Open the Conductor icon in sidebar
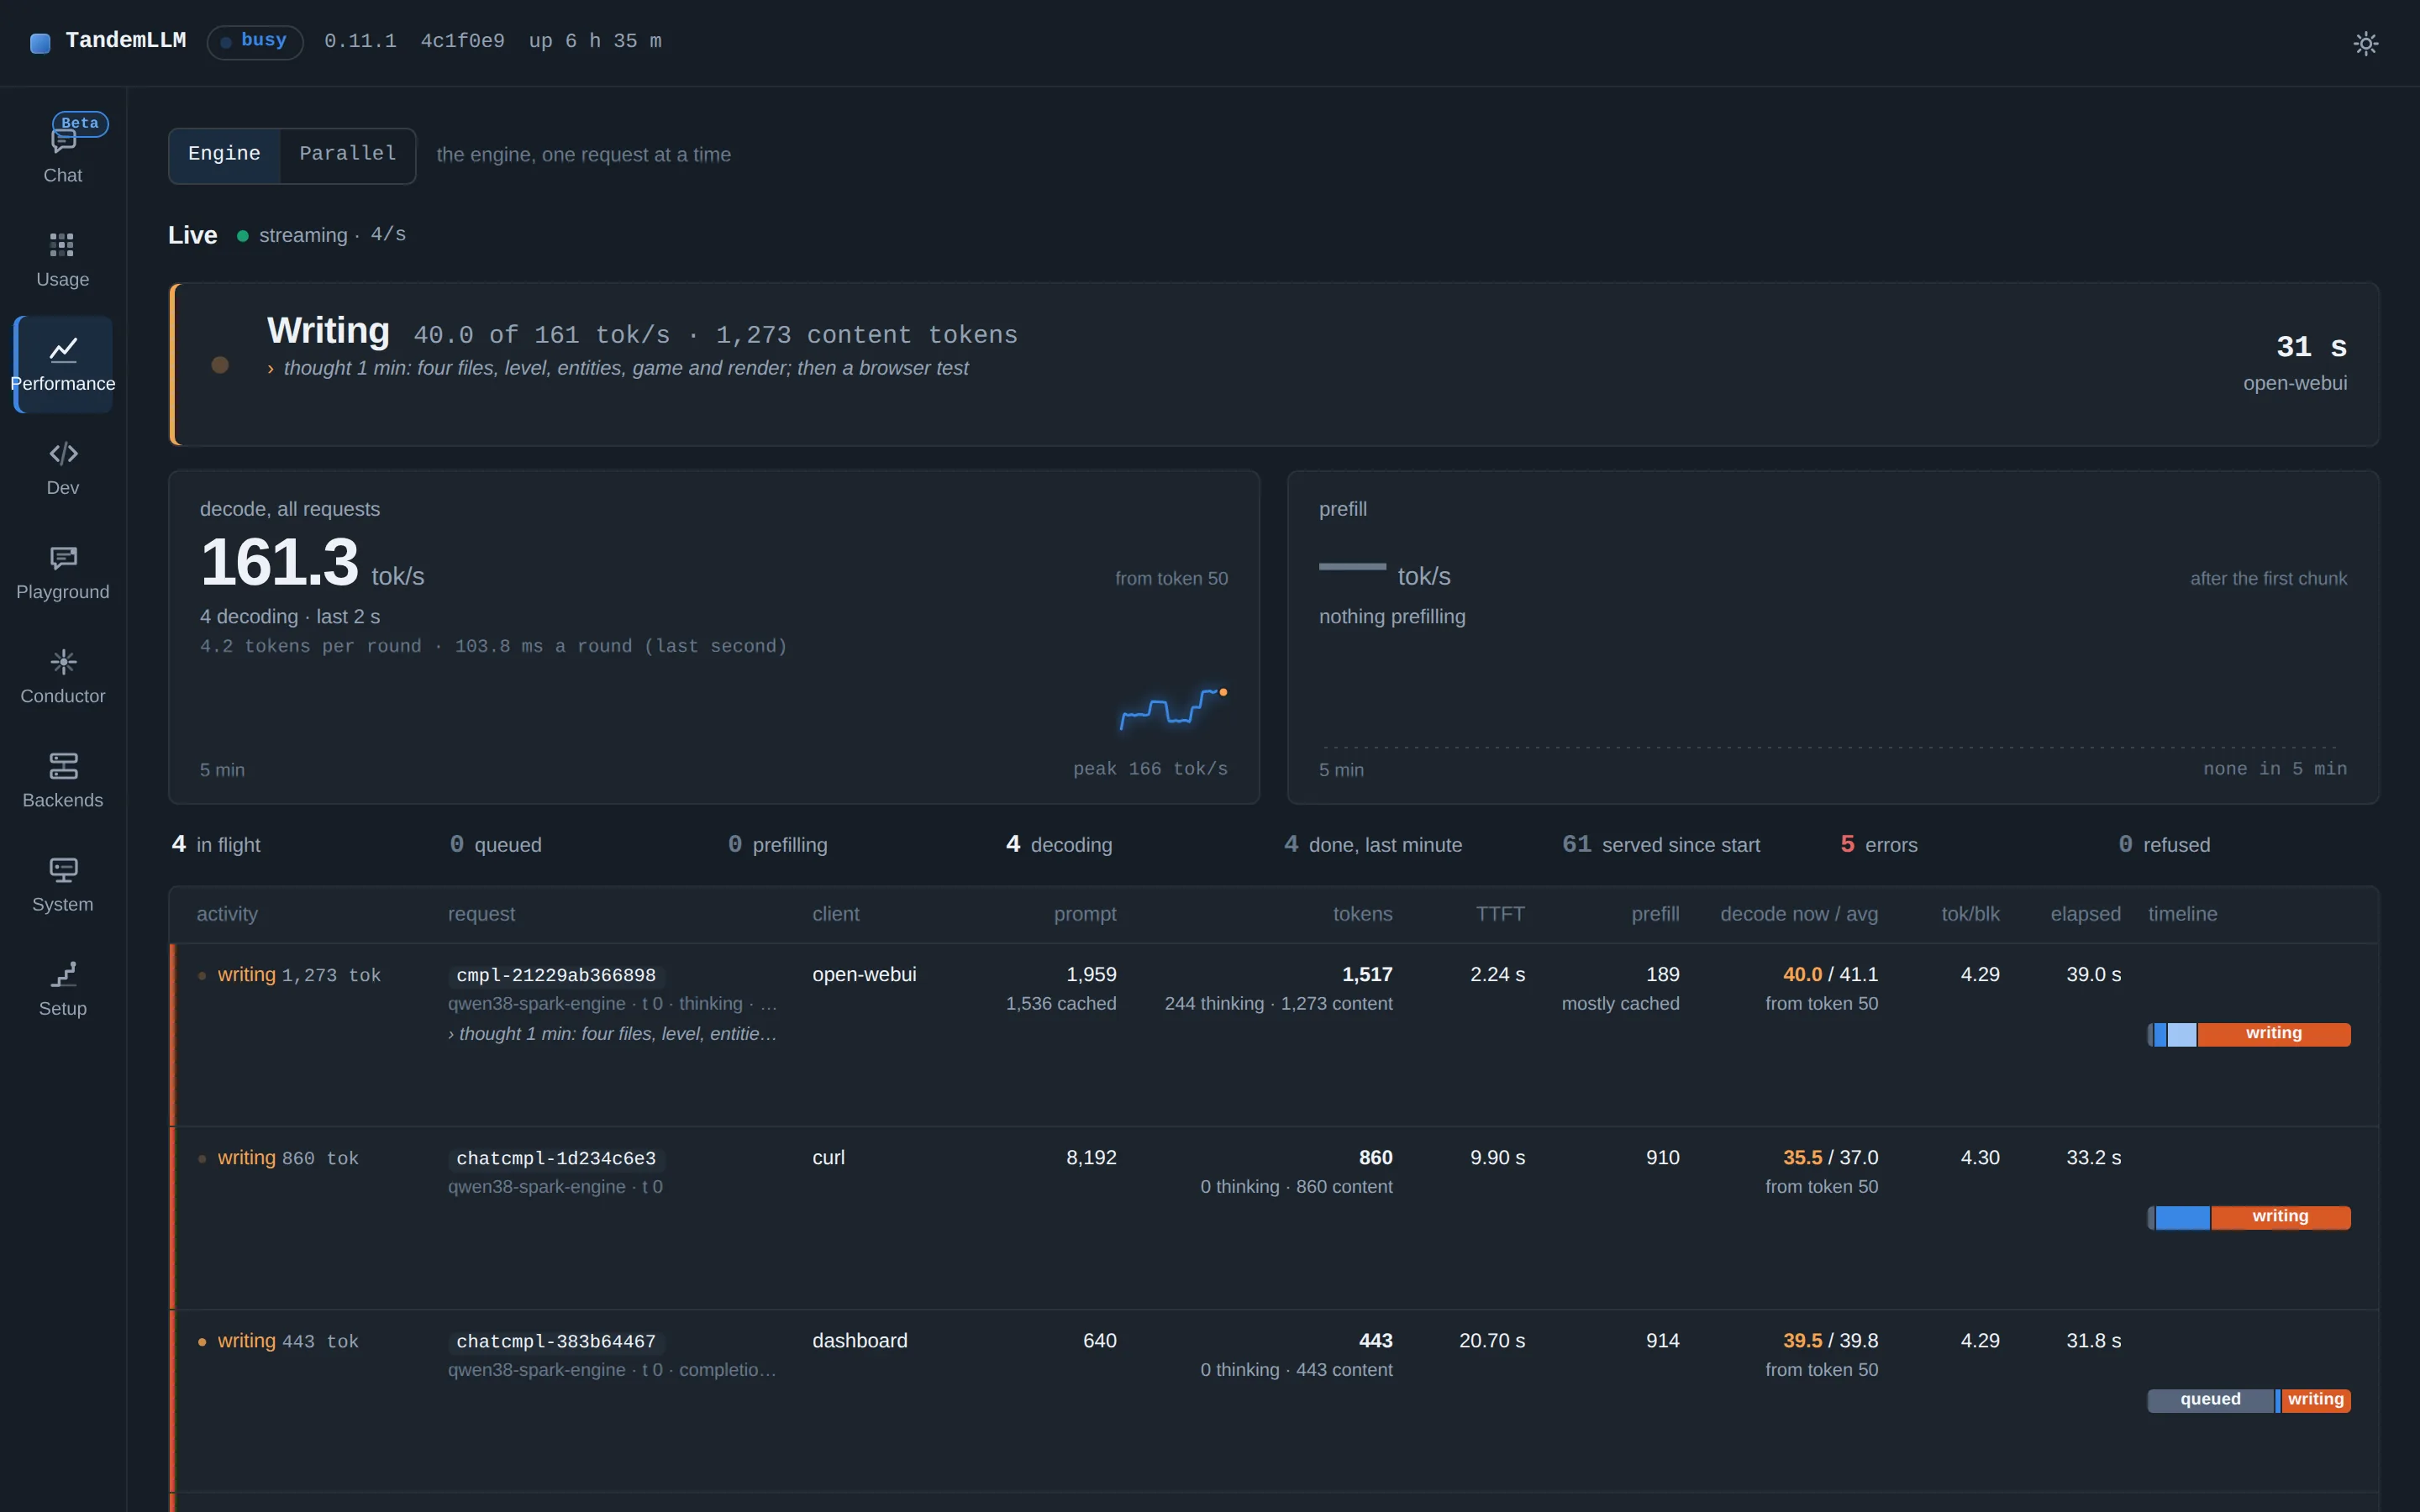2420x1512 pixels. click(x=63, y=661)
